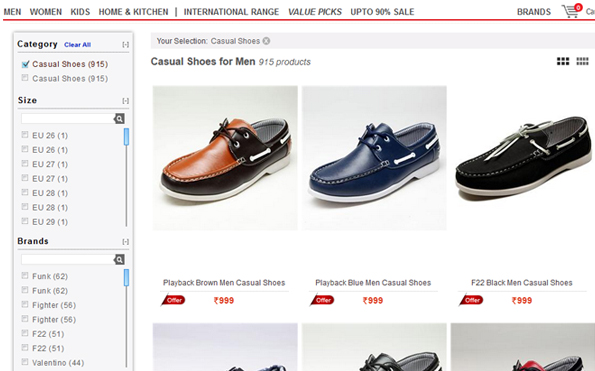Collapse the Brands filter panel
The height and width of the screenshot is (371, 595).
(x=126, y=242)
